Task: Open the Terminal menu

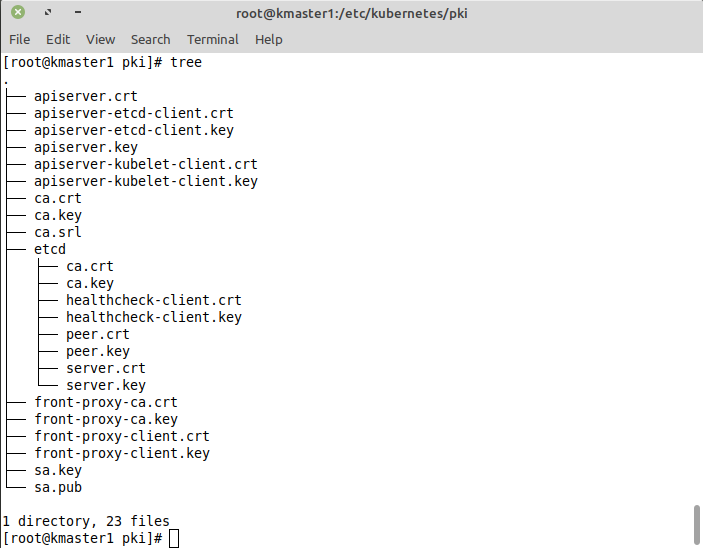Action: (212, 40)
